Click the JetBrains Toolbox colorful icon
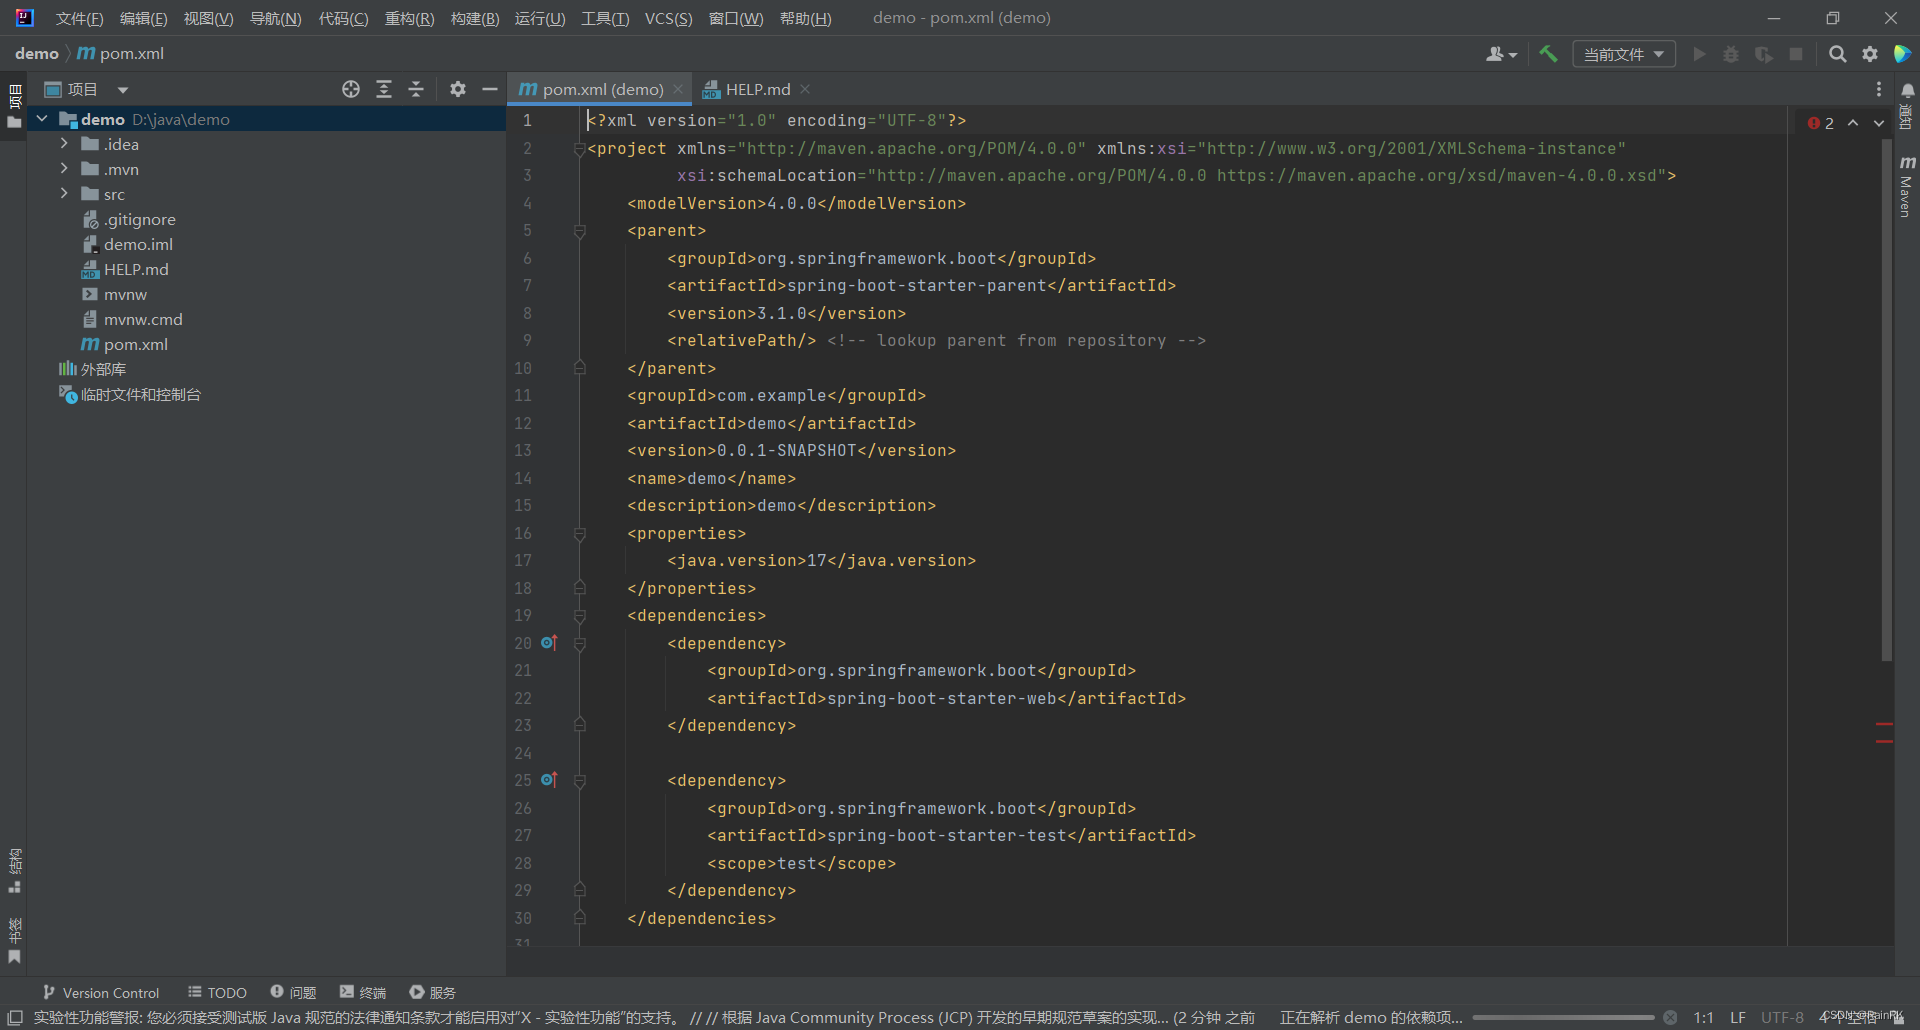This screenshot has width=1920, height=1030. click(1902, 54)
